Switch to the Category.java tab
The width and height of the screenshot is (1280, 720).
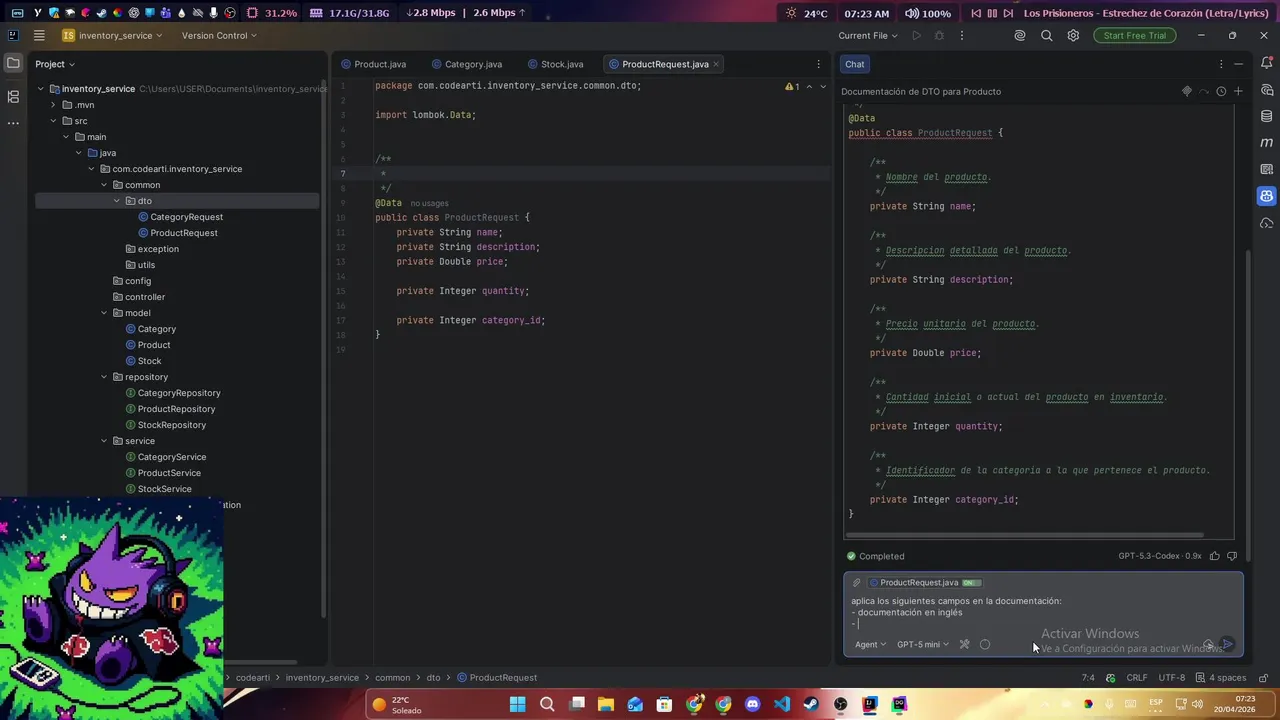pyautogui.click(x=467, y=64)
